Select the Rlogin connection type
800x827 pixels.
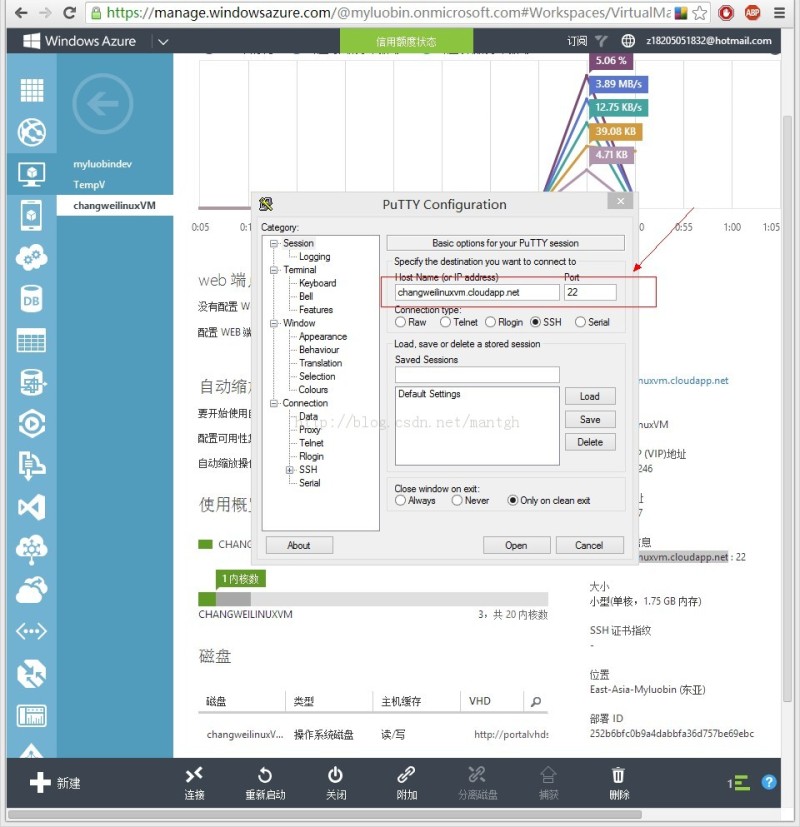coord(490,322)
